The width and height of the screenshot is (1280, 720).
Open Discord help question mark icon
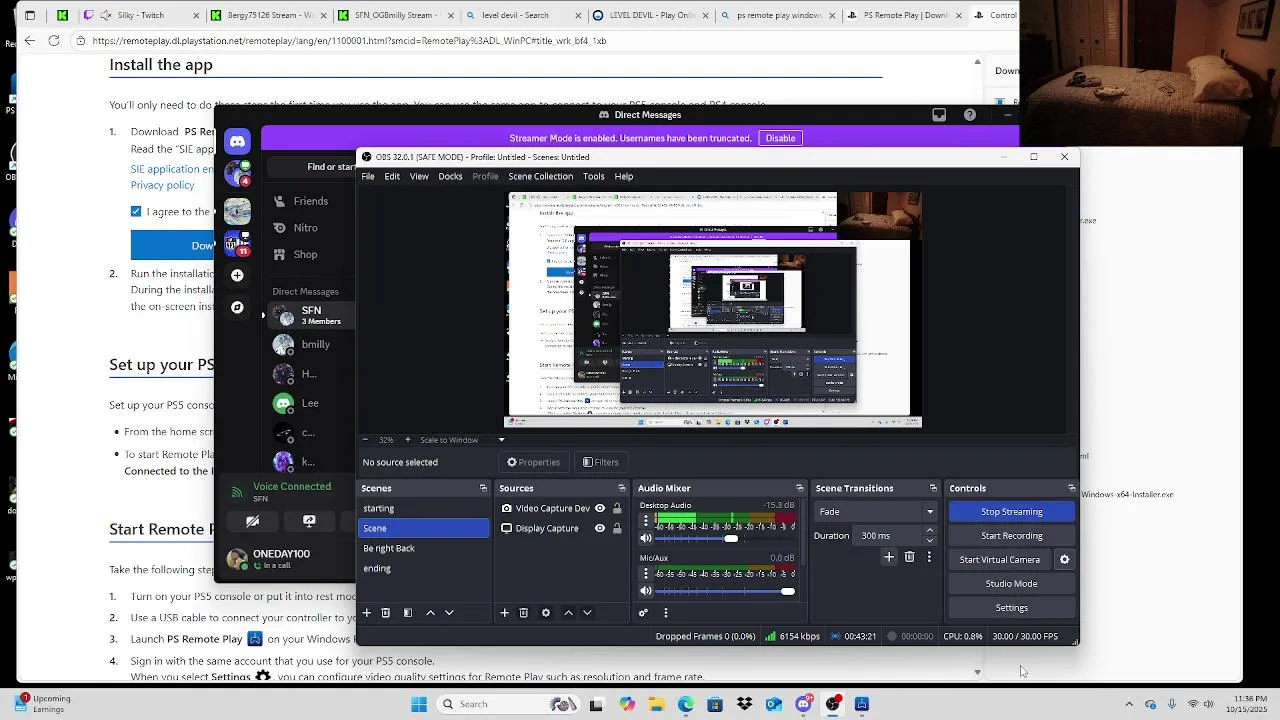pos(969,115)
